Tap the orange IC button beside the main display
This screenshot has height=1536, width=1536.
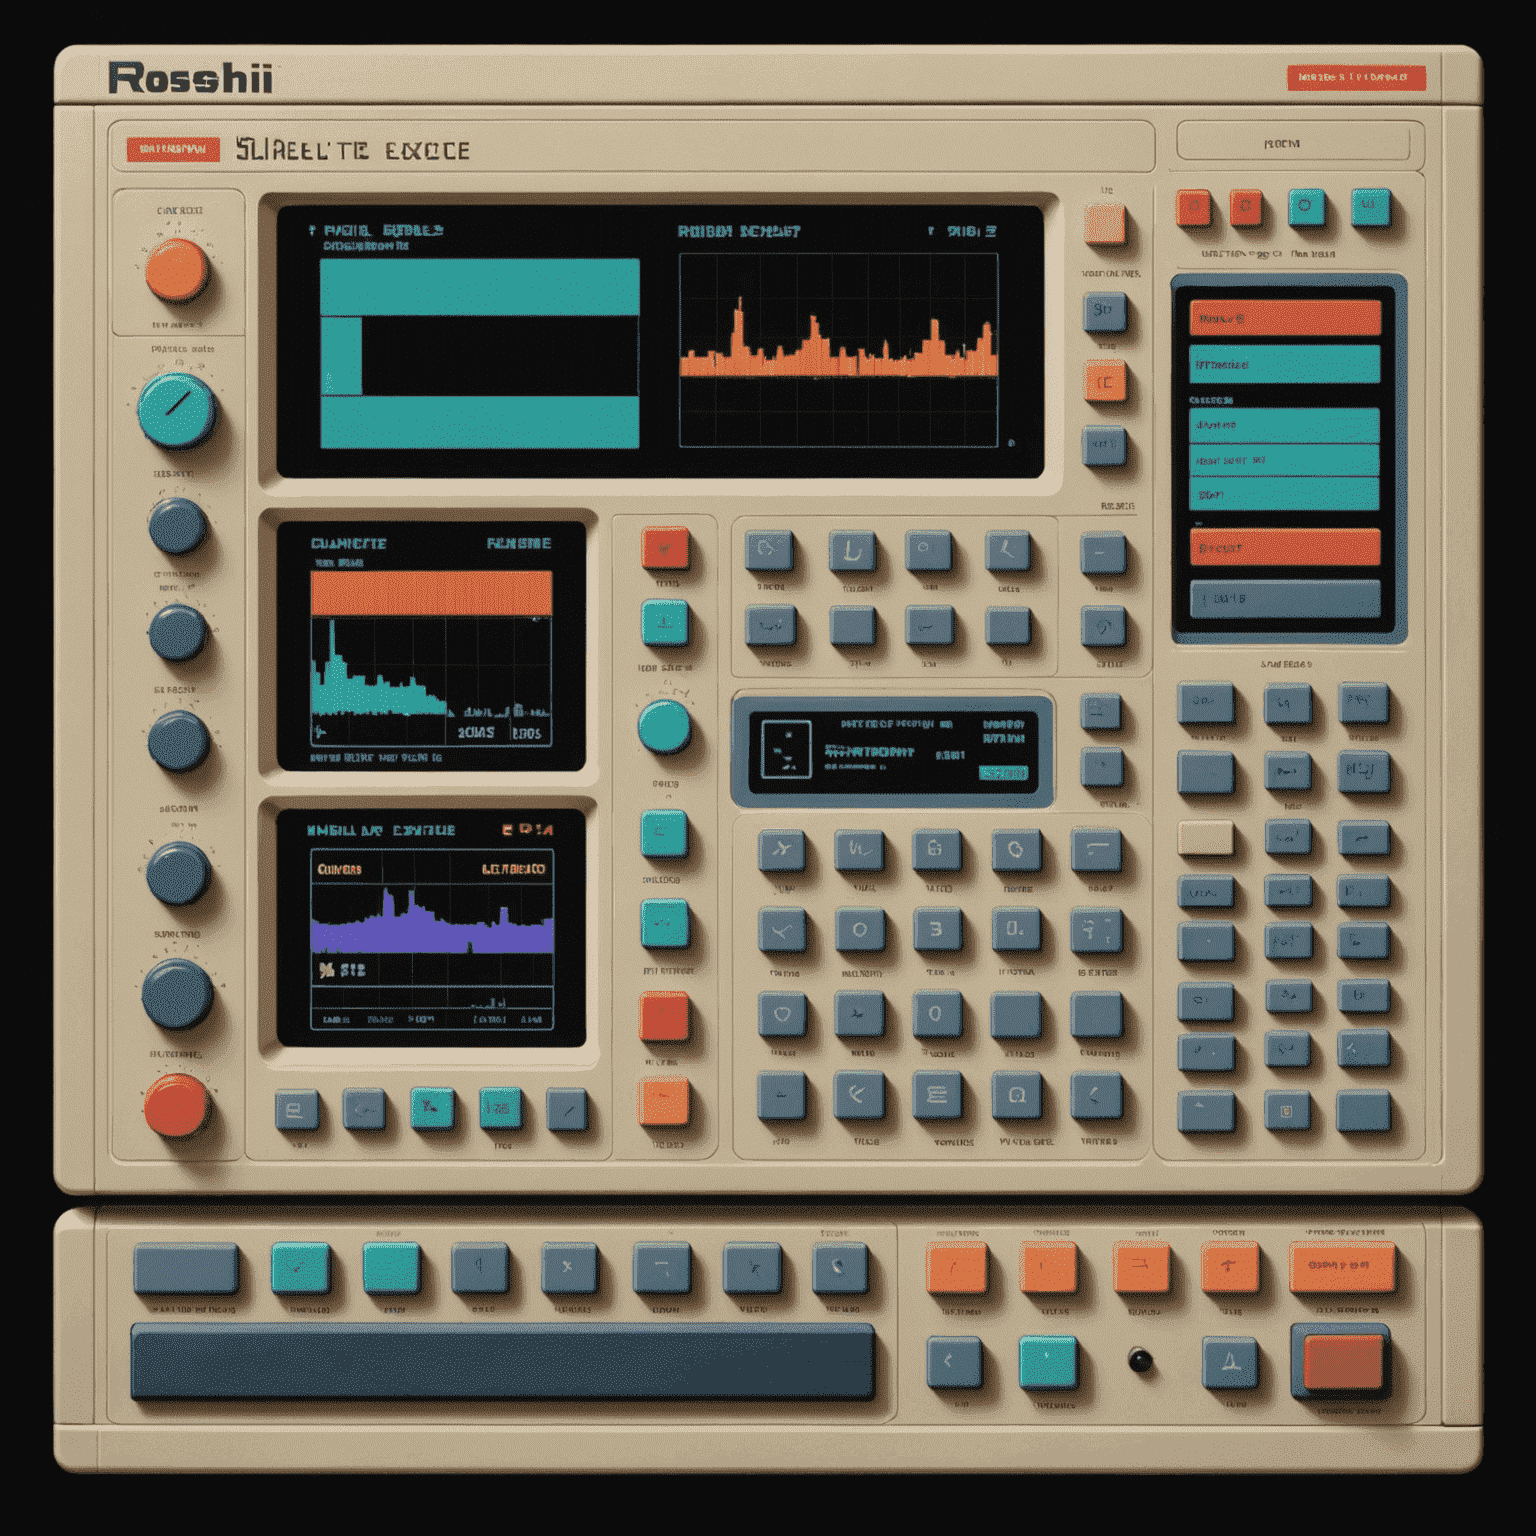[1105, 382]
